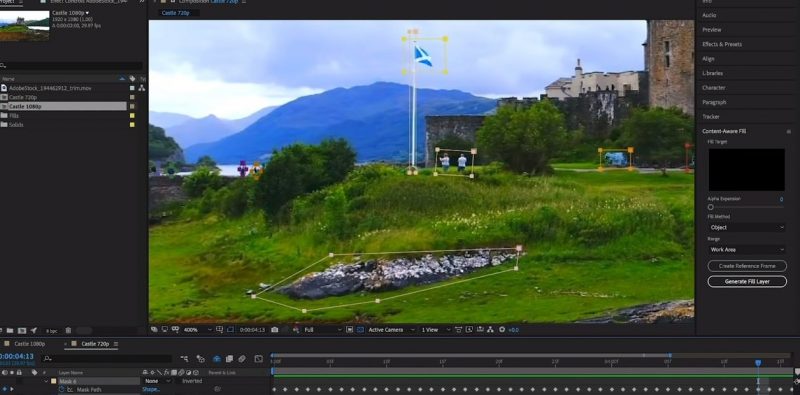Open the 400% magnification dropdown

click(197, 330)
